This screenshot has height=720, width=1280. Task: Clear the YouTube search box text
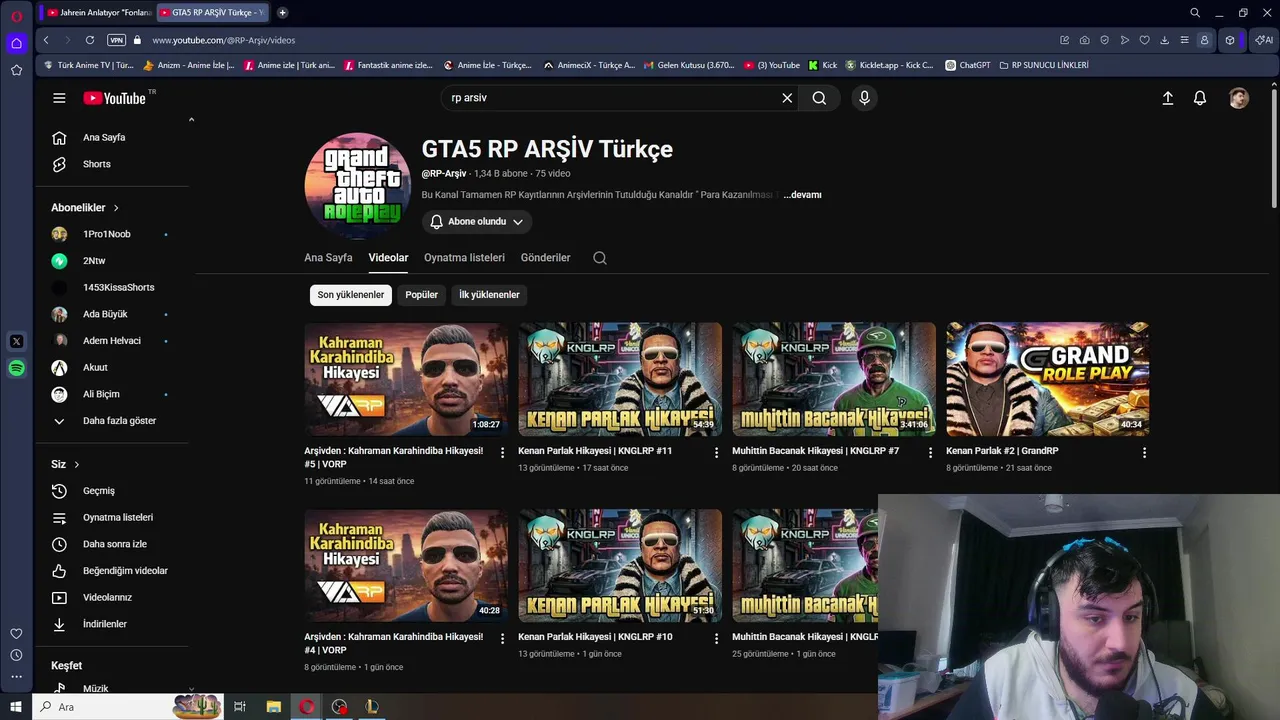tap(787, 98)
